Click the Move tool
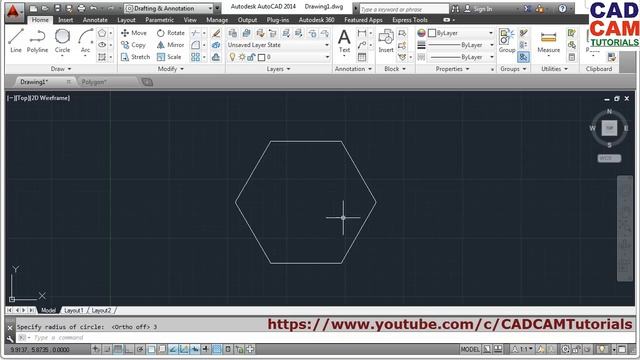Image resolution: width=640 pixels, height=360 pixels. tap(134, 33)
